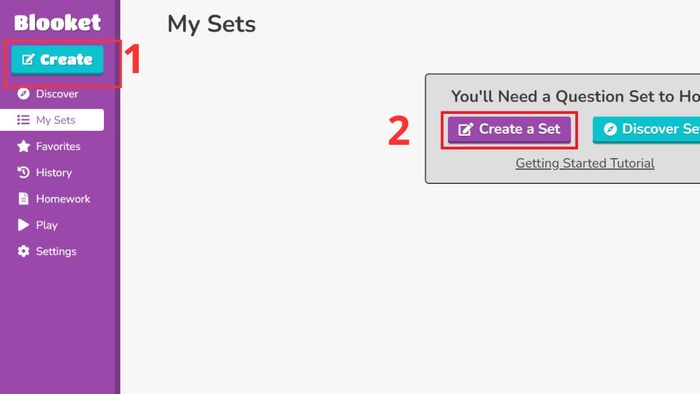Click the History clock icon

23,172
